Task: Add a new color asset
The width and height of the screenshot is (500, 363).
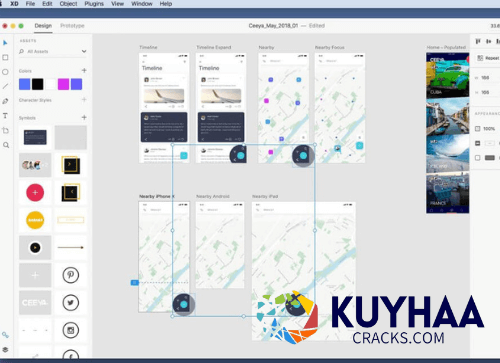Action: [84, 70]
